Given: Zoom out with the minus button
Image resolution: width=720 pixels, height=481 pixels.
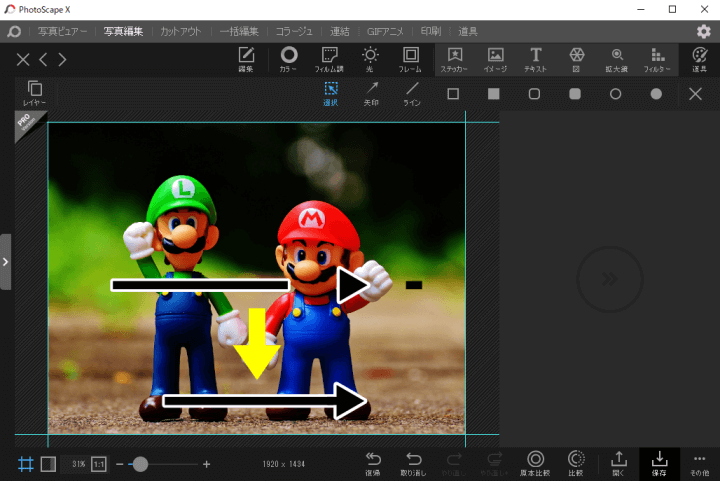Looking at the screenshot, I should [x=120, y=464].
